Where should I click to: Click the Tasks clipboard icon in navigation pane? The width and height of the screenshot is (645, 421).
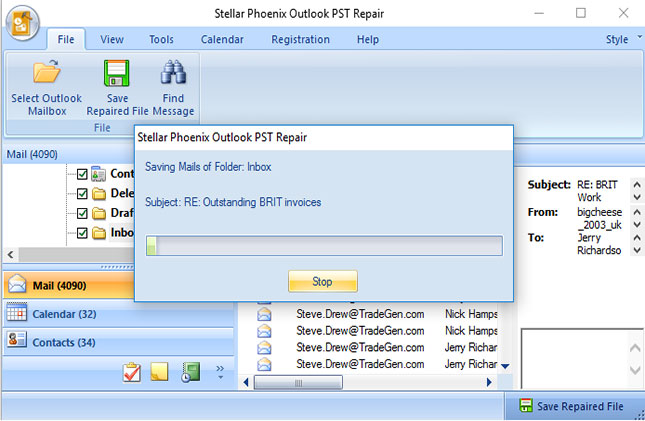[x=132, y=373]
